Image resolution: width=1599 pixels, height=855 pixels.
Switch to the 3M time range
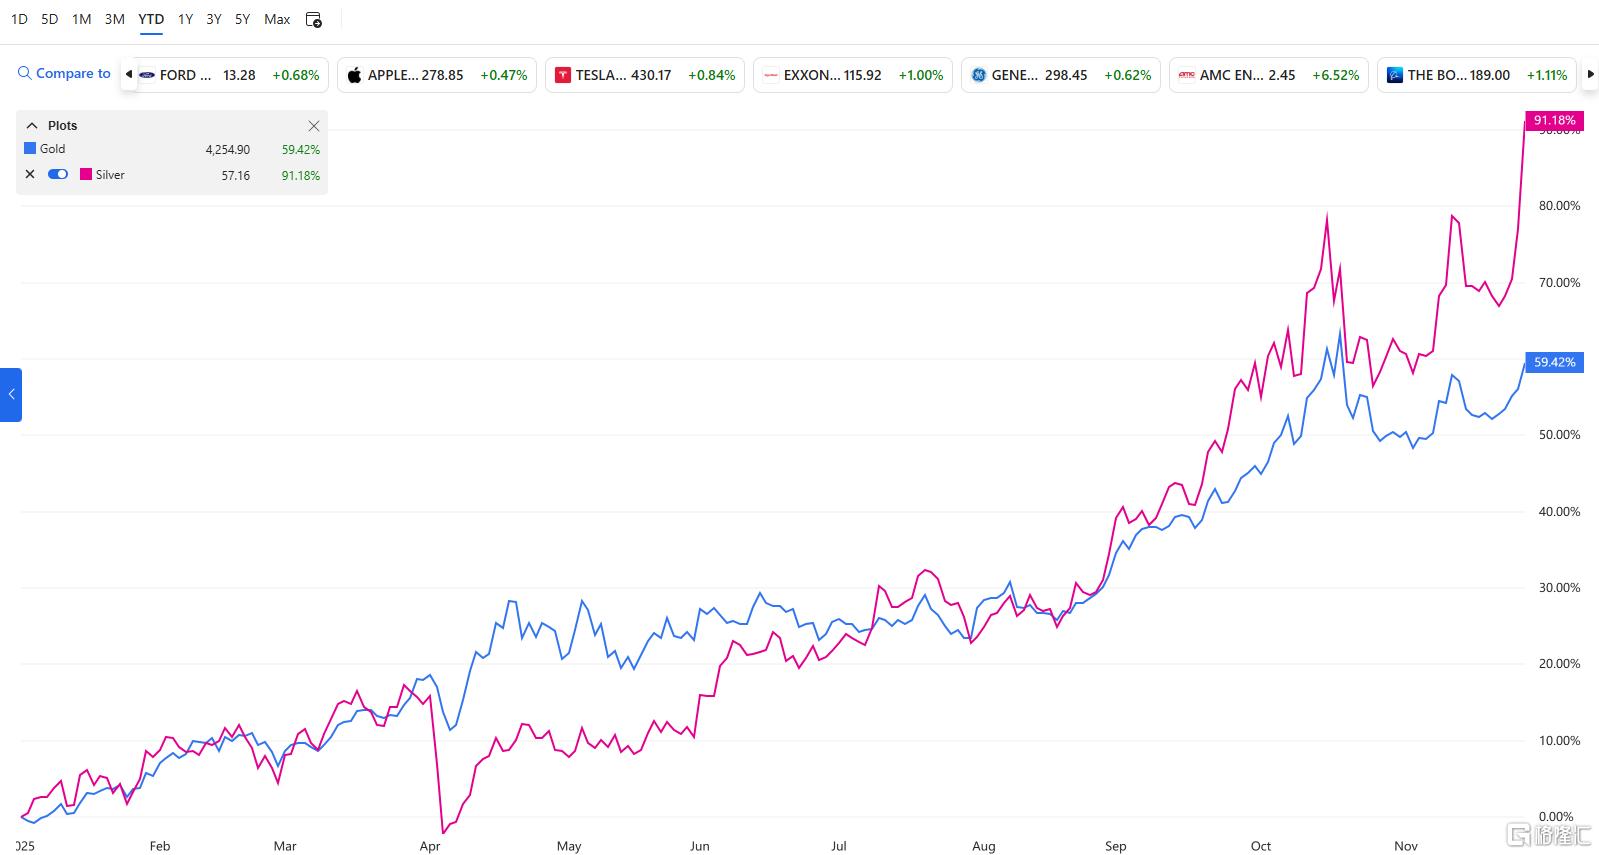(x=114, y=19)
